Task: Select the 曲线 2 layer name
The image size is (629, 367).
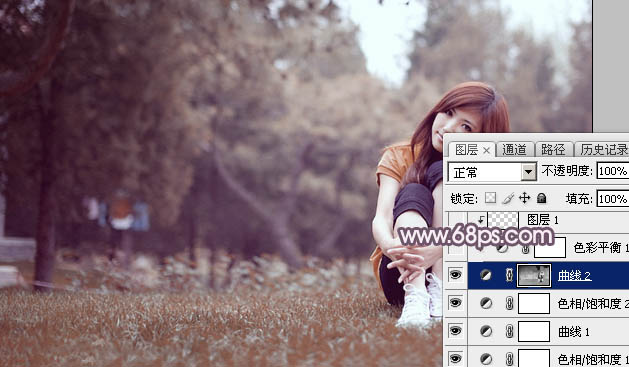Action: (x=574, y=276)
